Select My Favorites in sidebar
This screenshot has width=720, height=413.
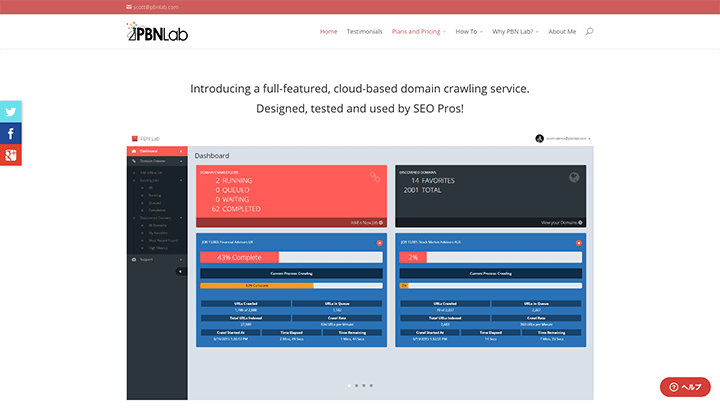(x=158, y=233)
